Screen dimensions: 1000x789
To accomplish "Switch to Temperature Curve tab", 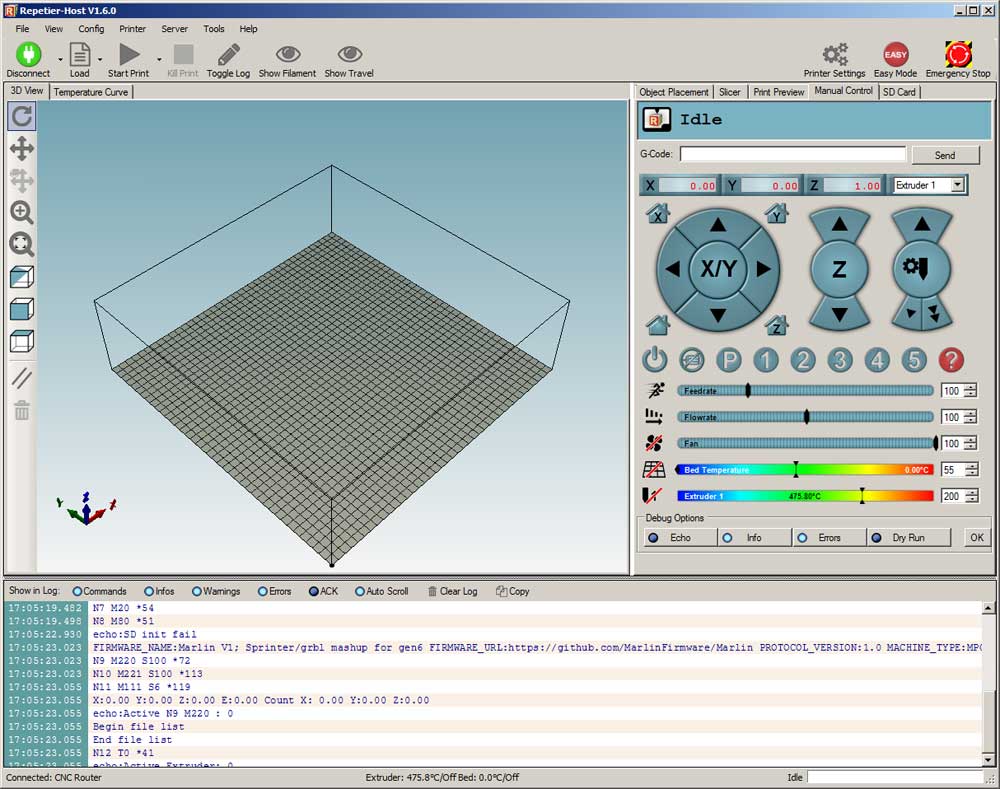I will click(91, 92).
